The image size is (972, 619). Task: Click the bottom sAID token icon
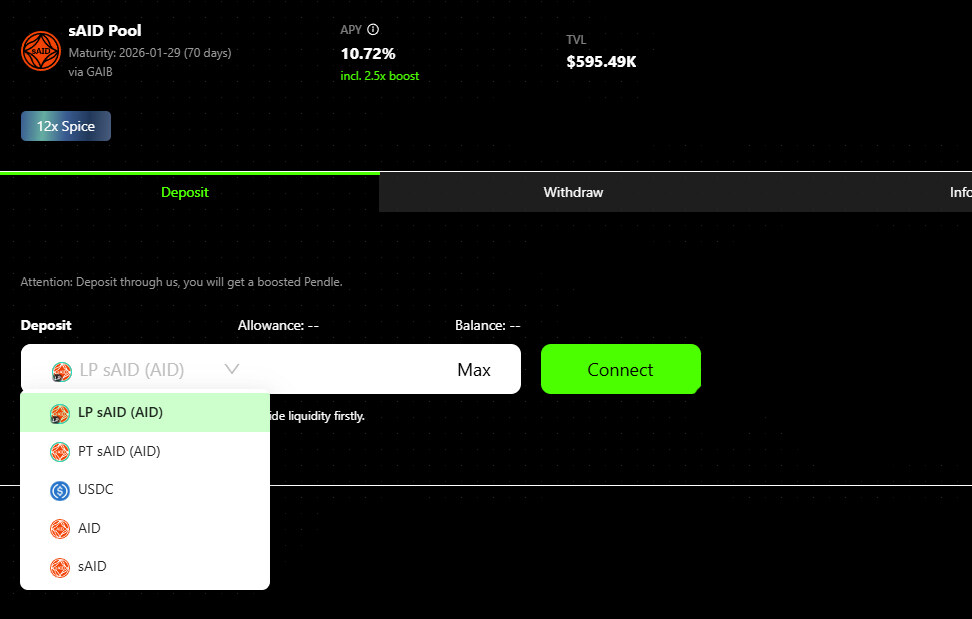click(60, 567)
